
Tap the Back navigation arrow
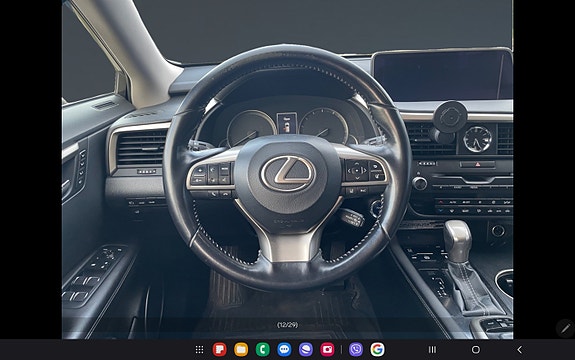point(519,350)
